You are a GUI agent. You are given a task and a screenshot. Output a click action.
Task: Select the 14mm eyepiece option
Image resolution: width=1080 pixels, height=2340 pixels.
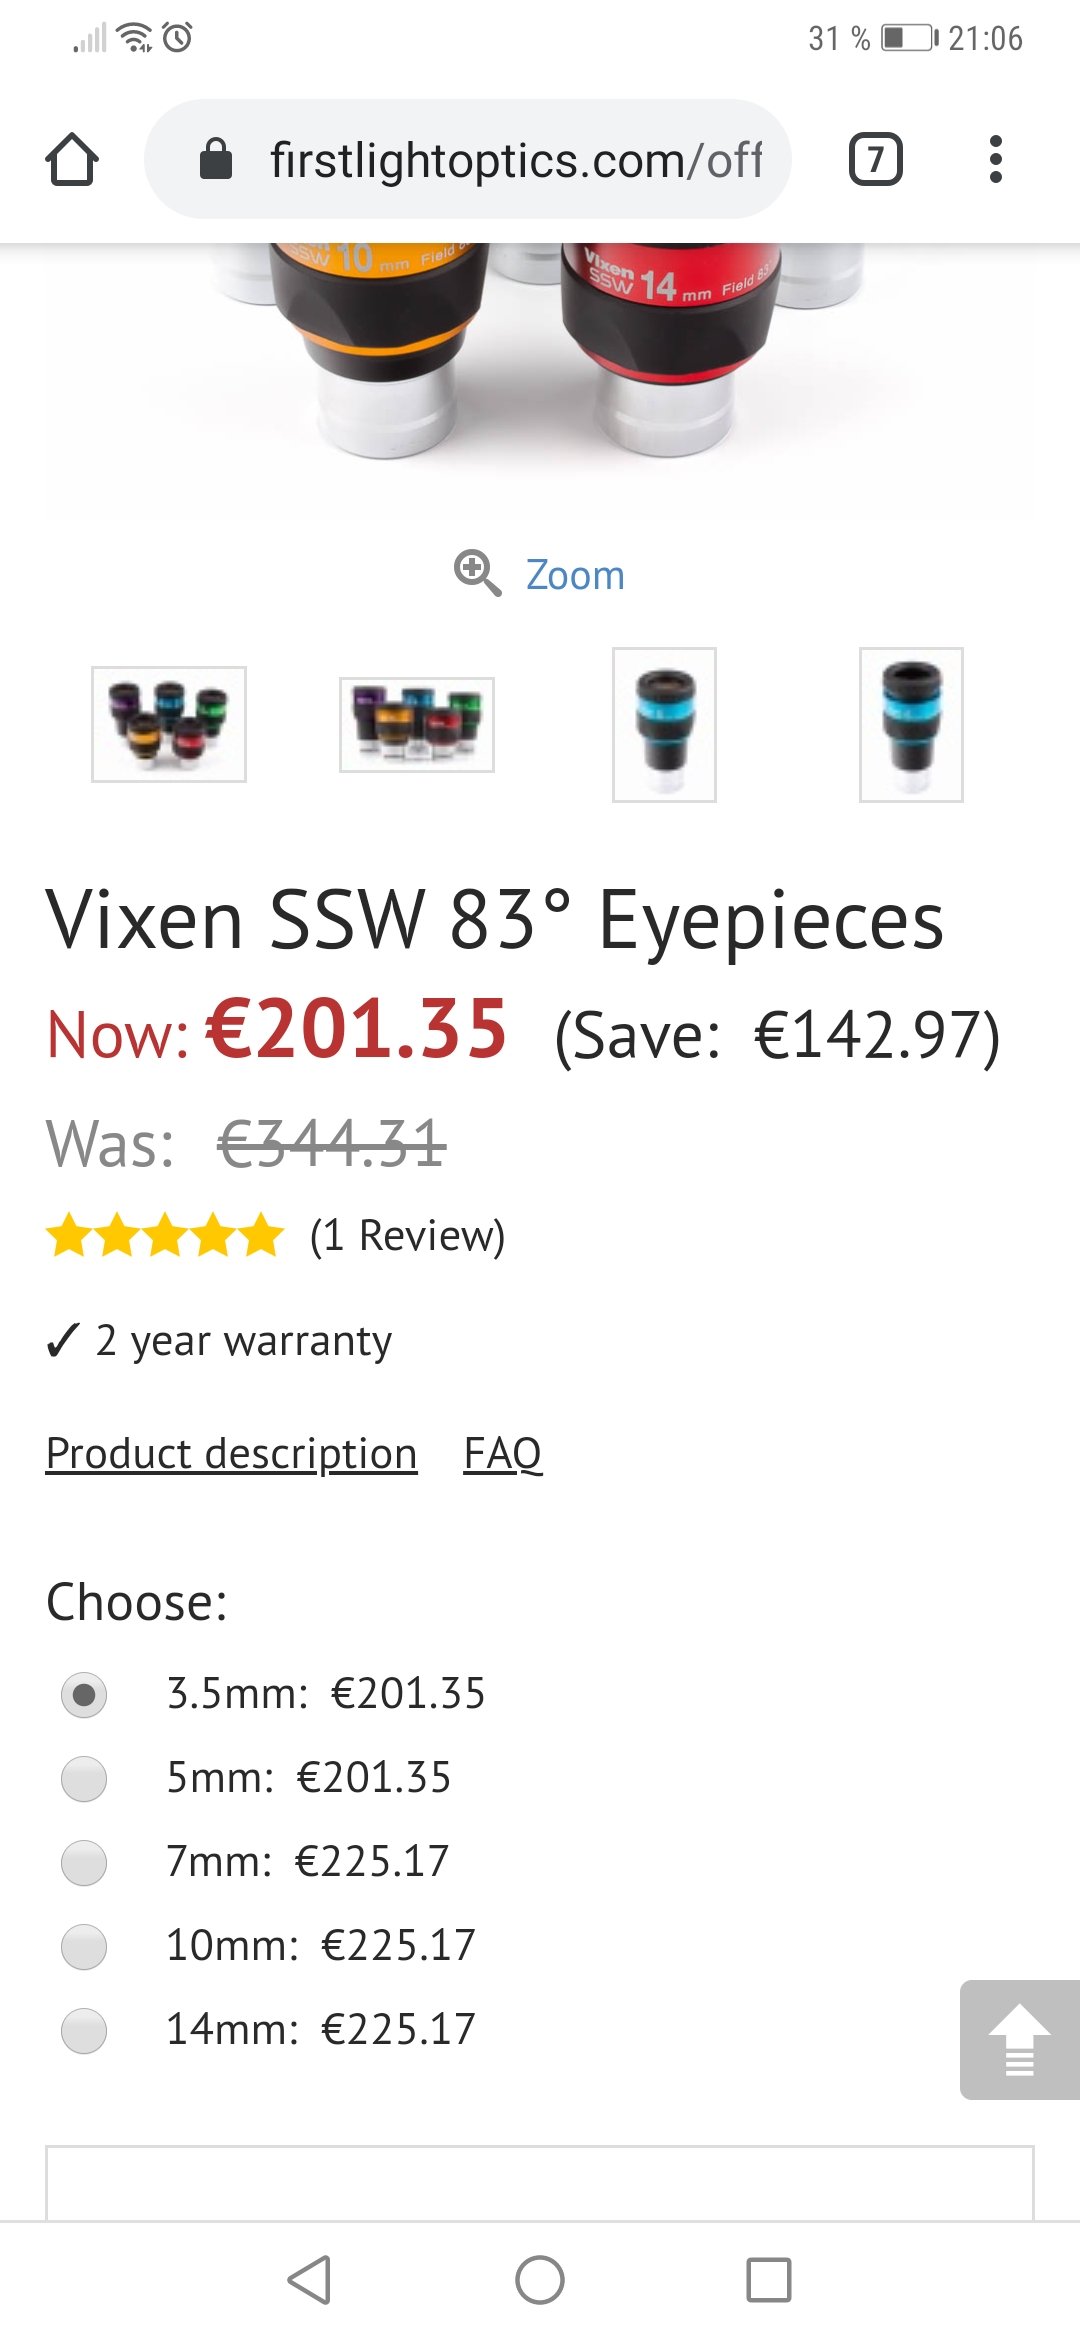[x=84, y=2030]
